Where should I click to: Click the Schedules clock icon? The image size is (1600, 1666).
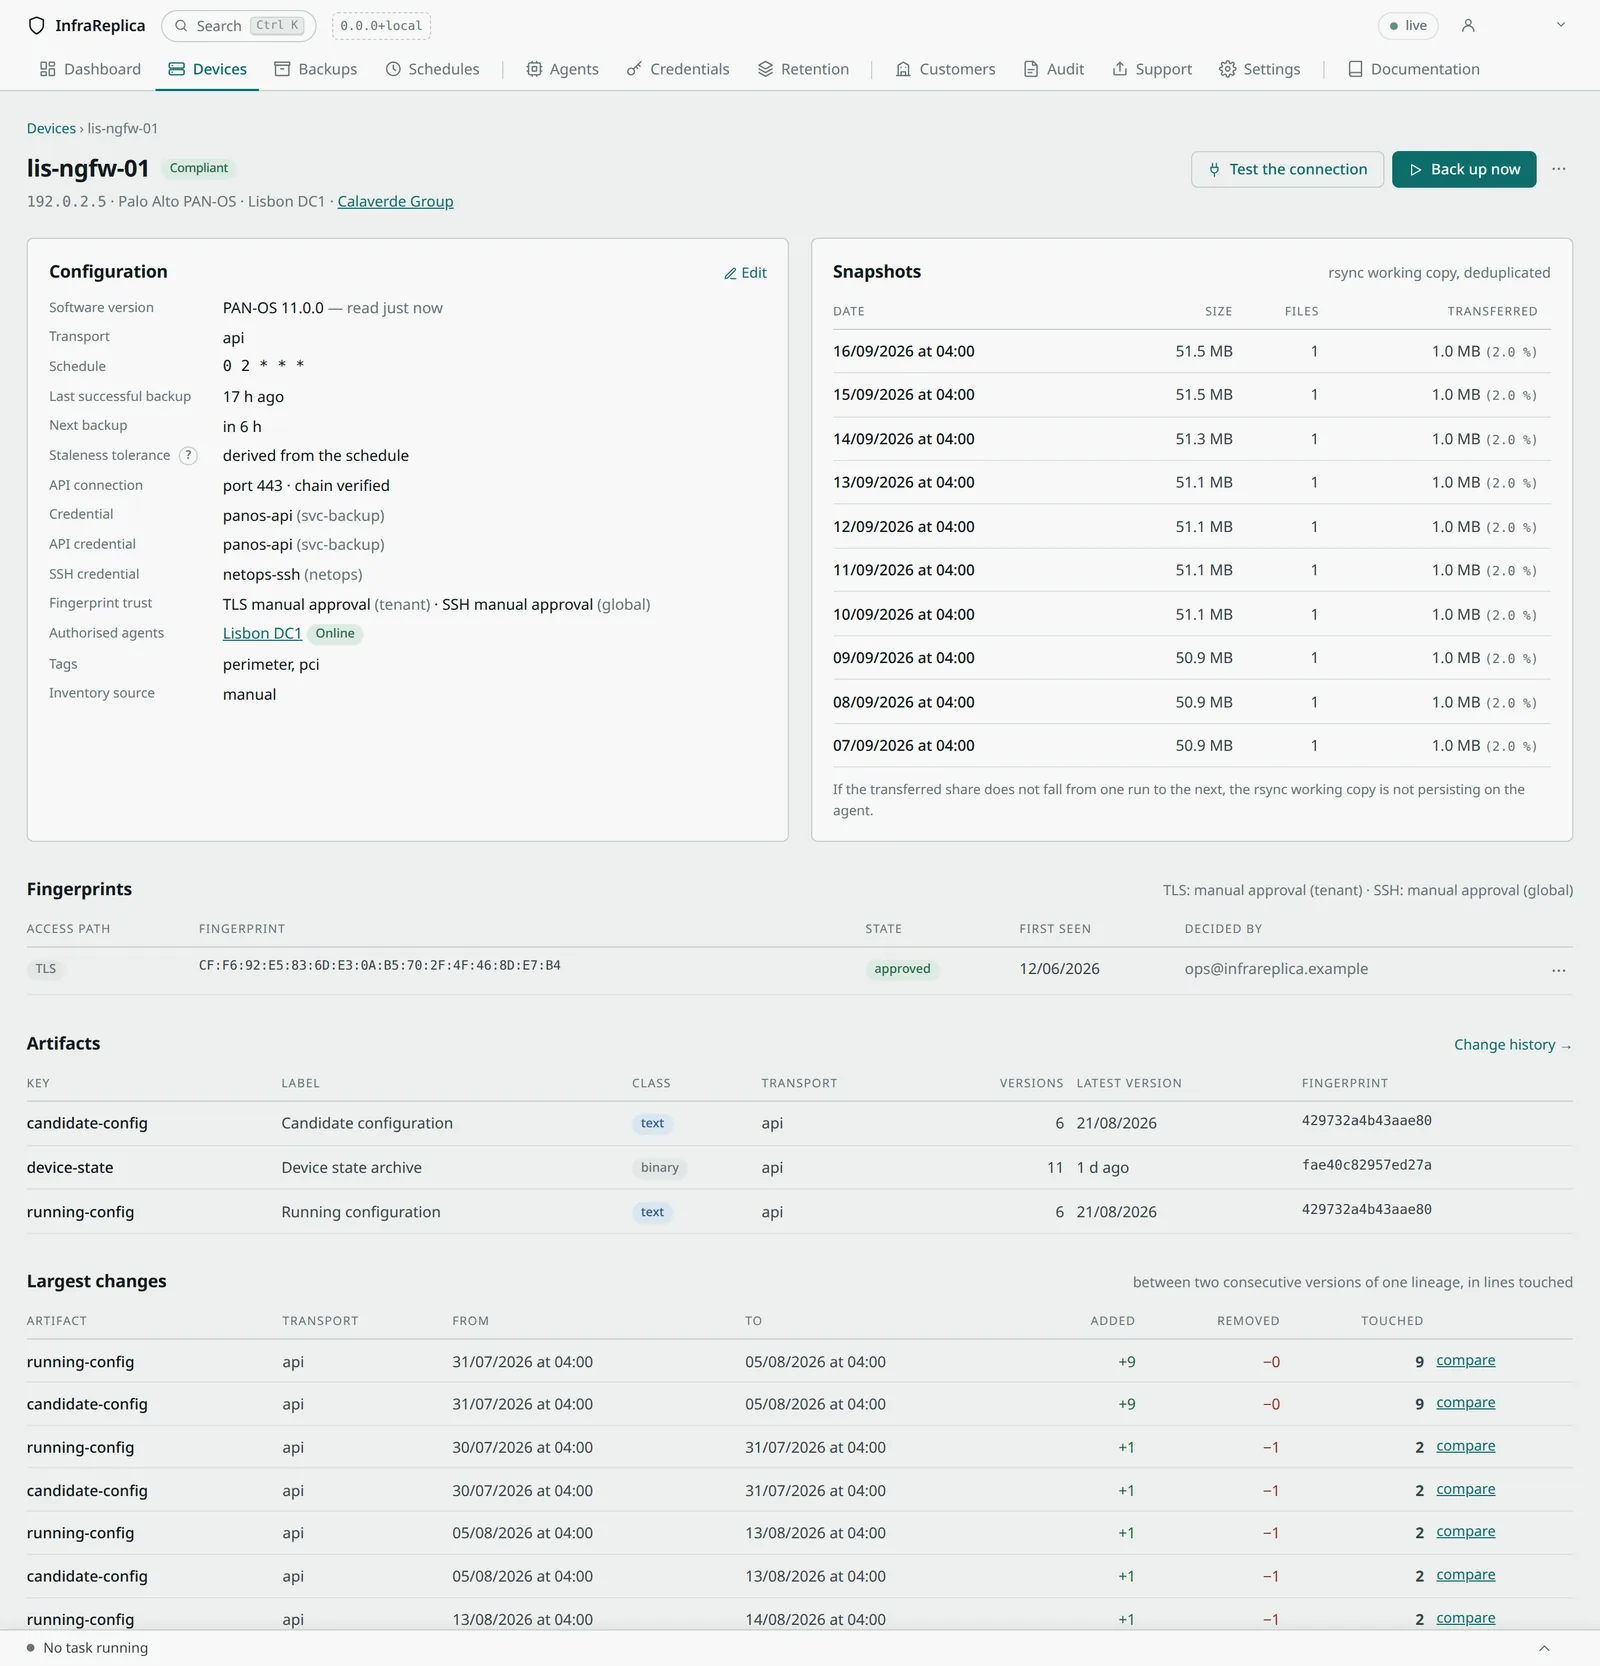coord(393,69)
